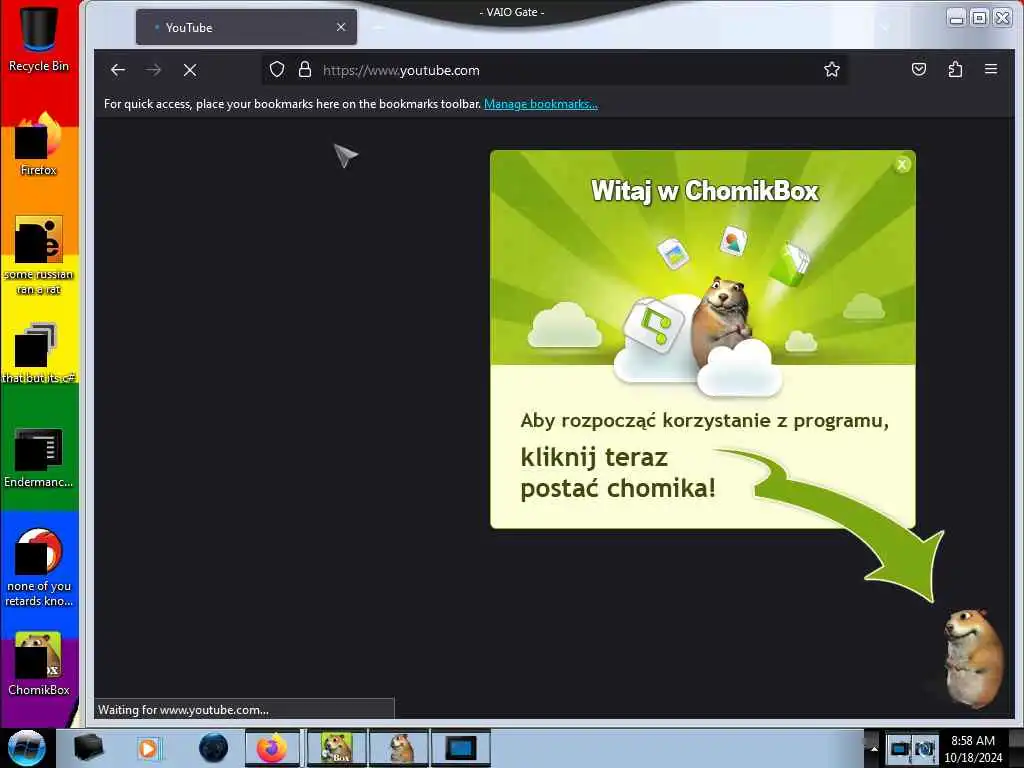Switch to ChomikBox taskbar button
This screenshot has width=1024, height=768.
point(336,748)
